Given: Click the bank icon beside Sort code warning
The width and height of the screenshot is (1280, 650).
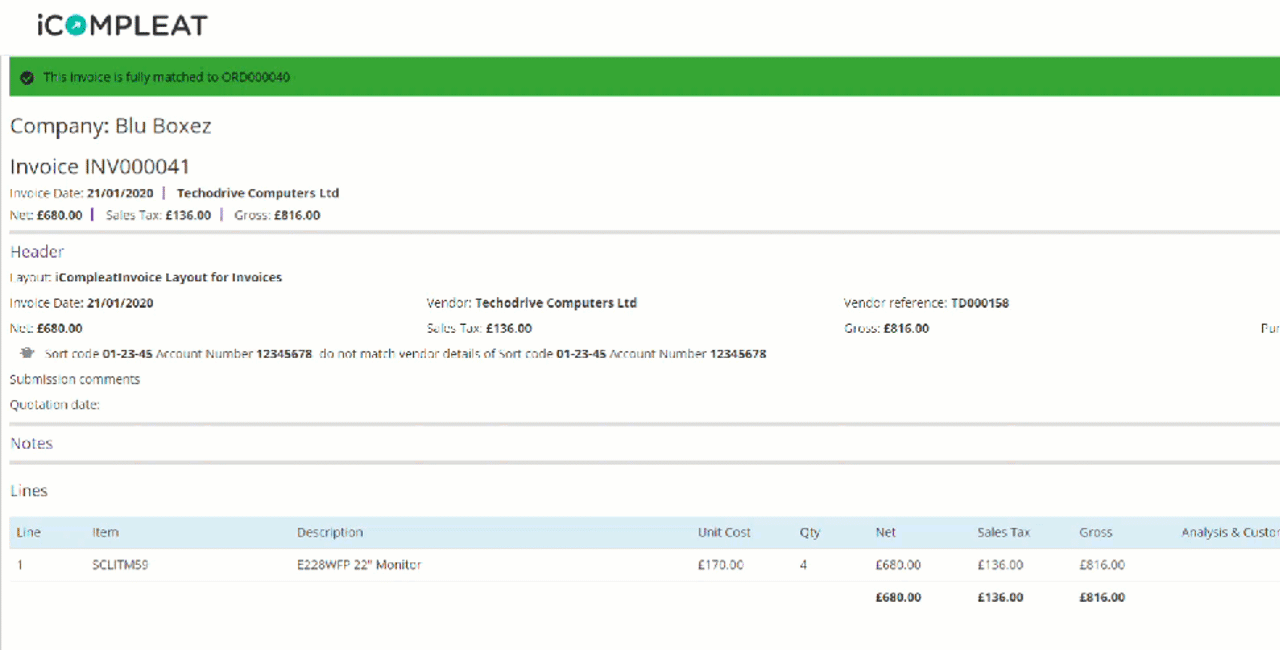Looking at the screenshot, I should (x=27, y=353).
